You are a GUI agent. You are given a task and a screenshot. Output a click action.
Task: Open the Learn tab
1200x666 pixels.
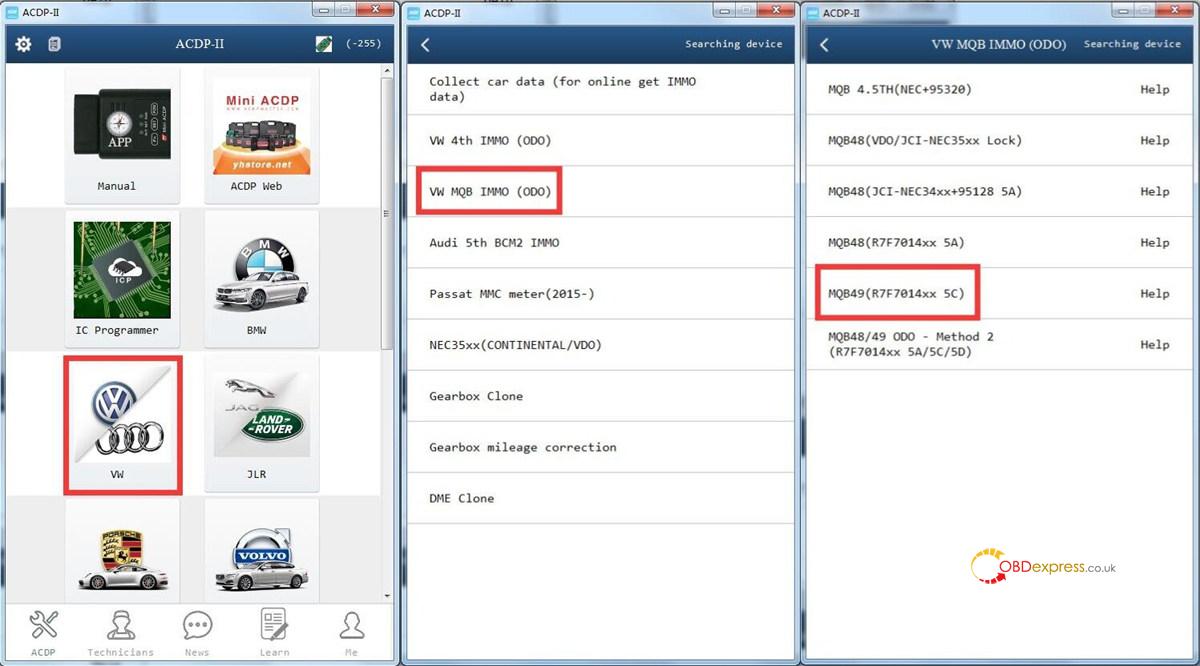pos(274,633)
